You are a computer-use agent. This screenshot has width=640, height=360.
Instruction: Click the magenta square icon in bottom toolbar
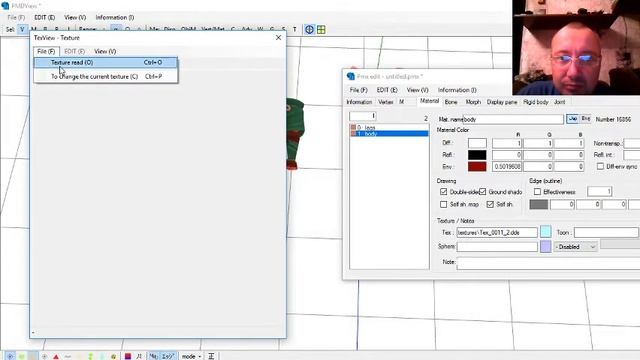click(x=128, y=356)
